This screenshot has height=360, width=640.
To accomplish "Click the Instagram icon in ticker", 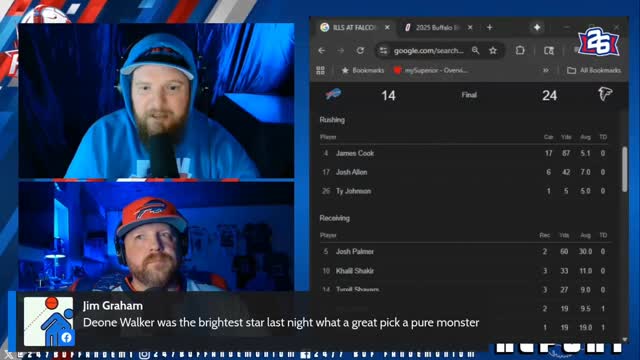I will pyautogui.click(x=144, y=355).
